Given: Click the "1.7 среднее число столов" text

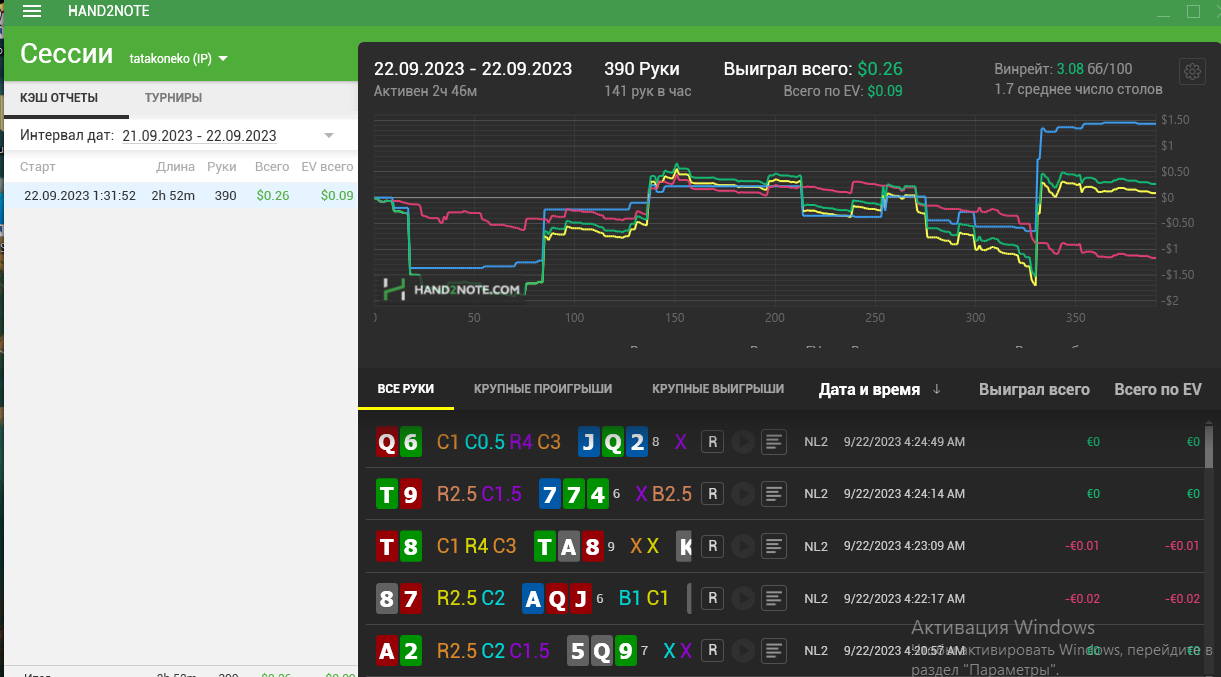Looking at the screenshot, I should (1078, 89).
